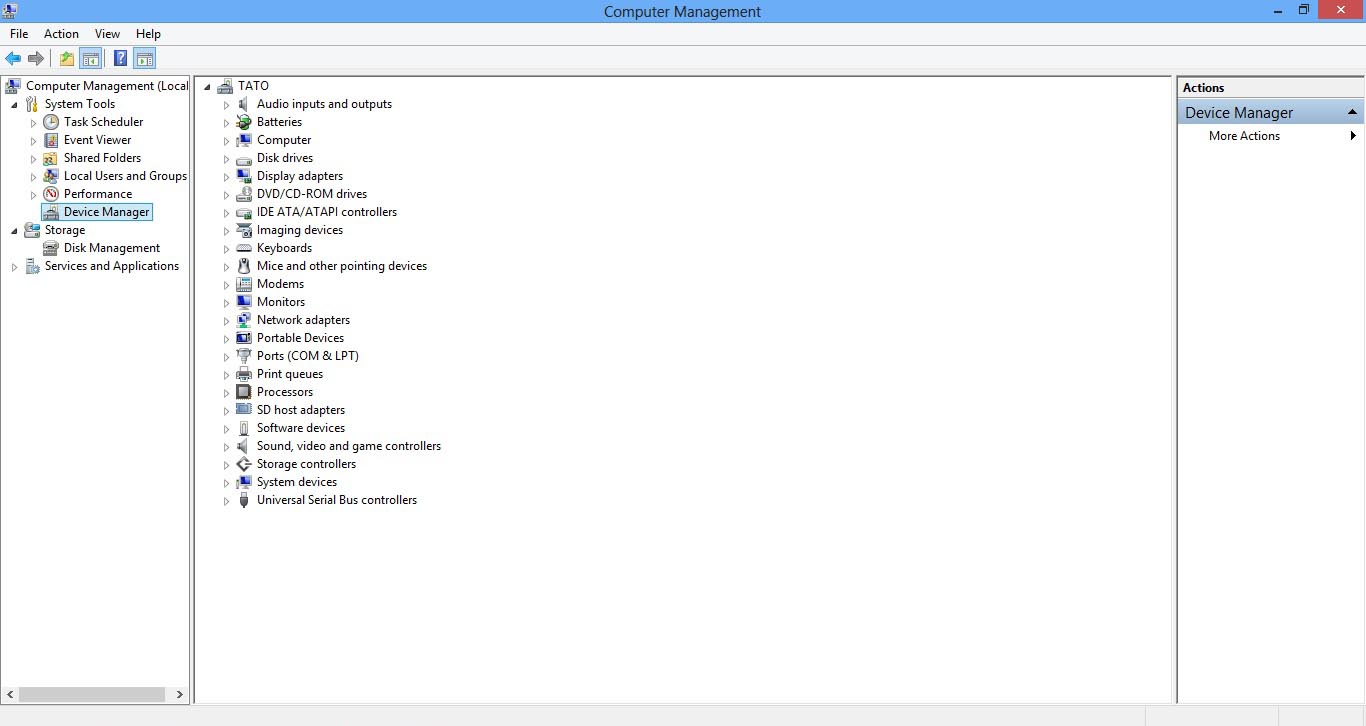This screenshot has width=1366, height=726.
Task: Select IDE ATA/ATAPI controllers category
Action: point(327,212)
